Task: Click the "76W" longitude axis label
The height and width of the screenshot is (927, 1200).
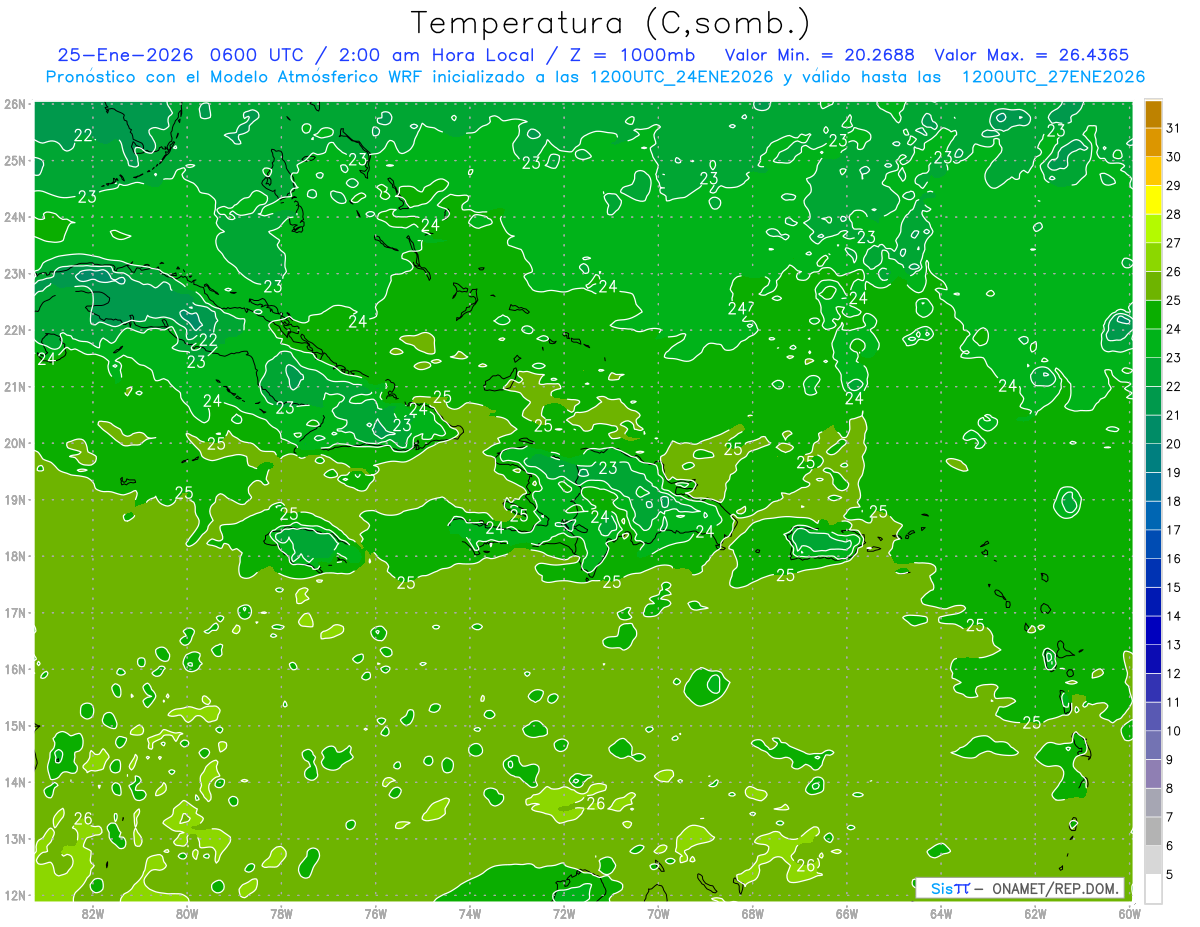Action: tap(375, 913)
